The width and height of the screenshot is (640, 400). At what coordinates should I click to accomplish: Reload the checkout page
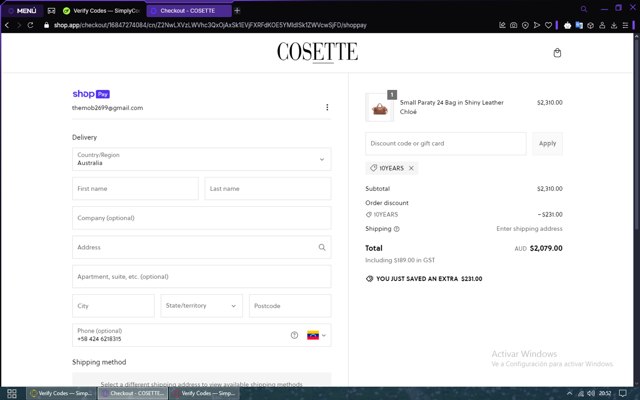[x=31, y=25]
